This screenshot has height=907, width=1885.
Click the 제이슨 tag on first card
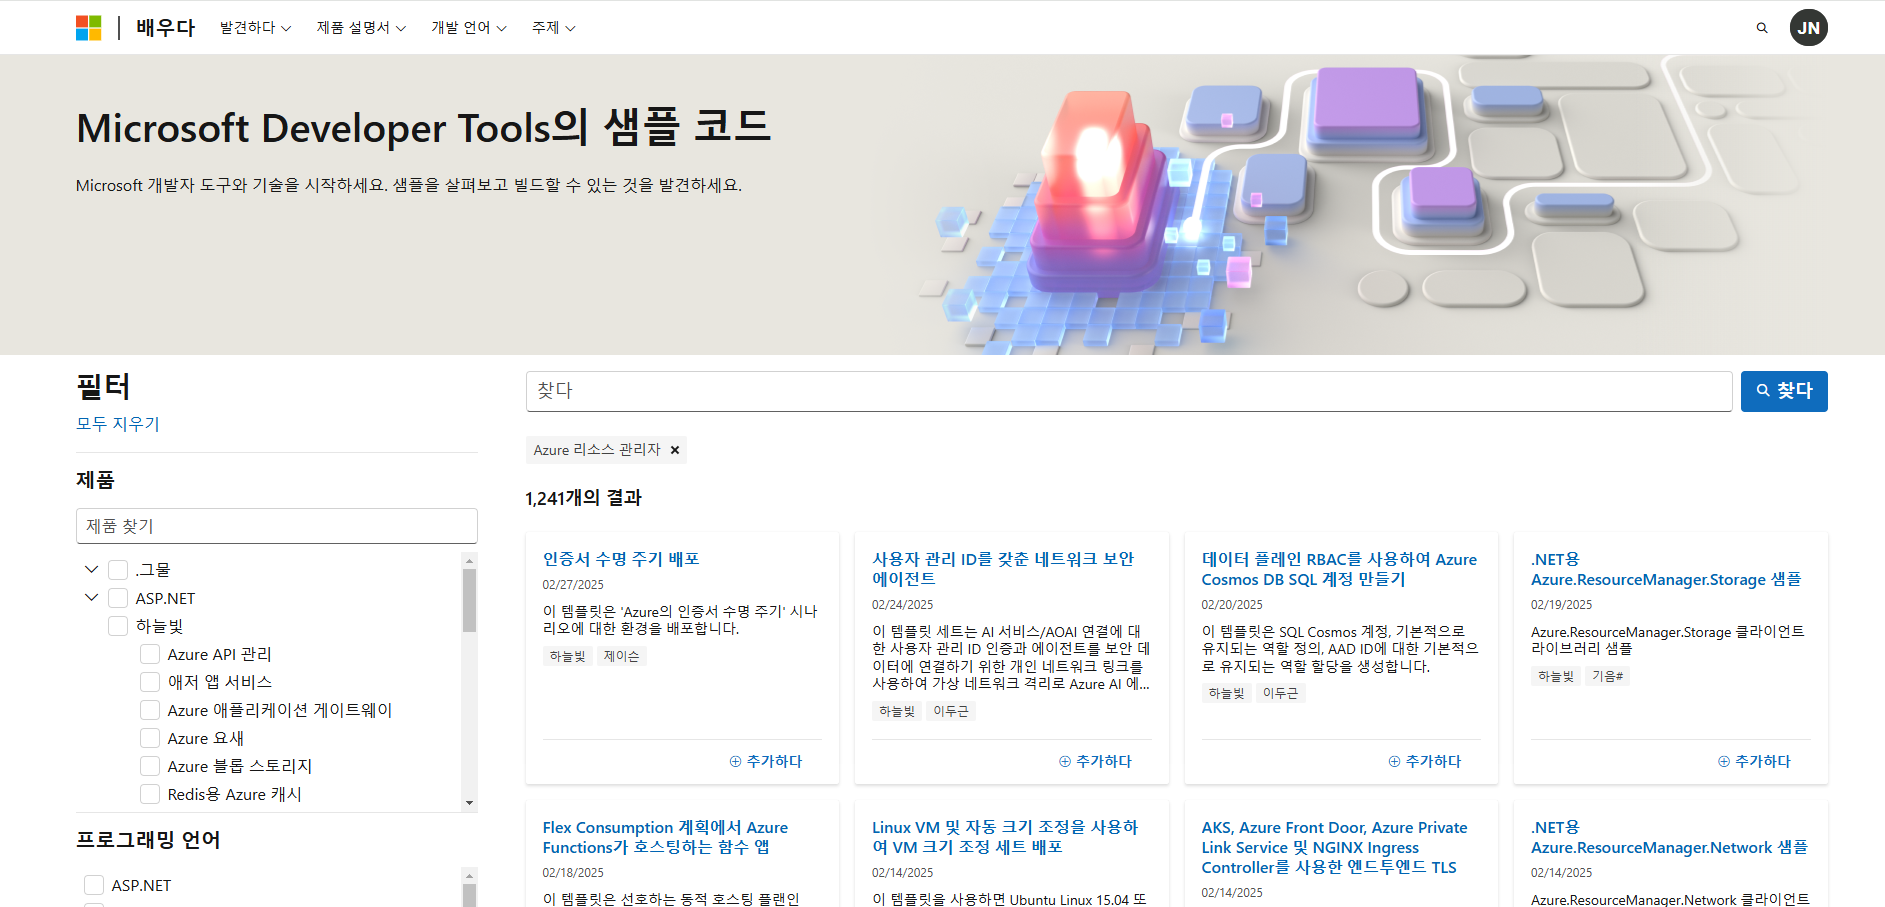tap(621, 656)
